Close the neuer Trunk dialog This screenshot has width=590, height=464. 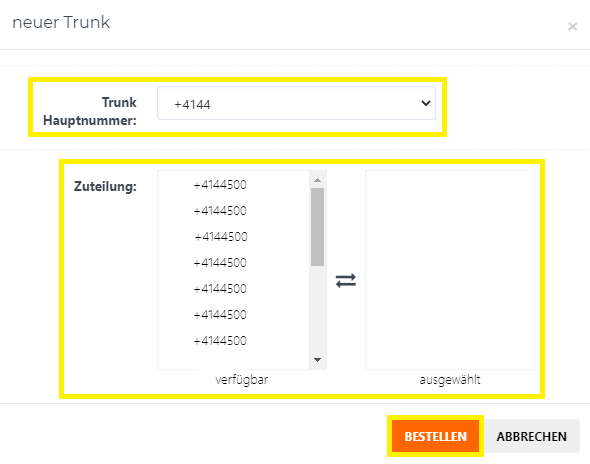(572, 27)
